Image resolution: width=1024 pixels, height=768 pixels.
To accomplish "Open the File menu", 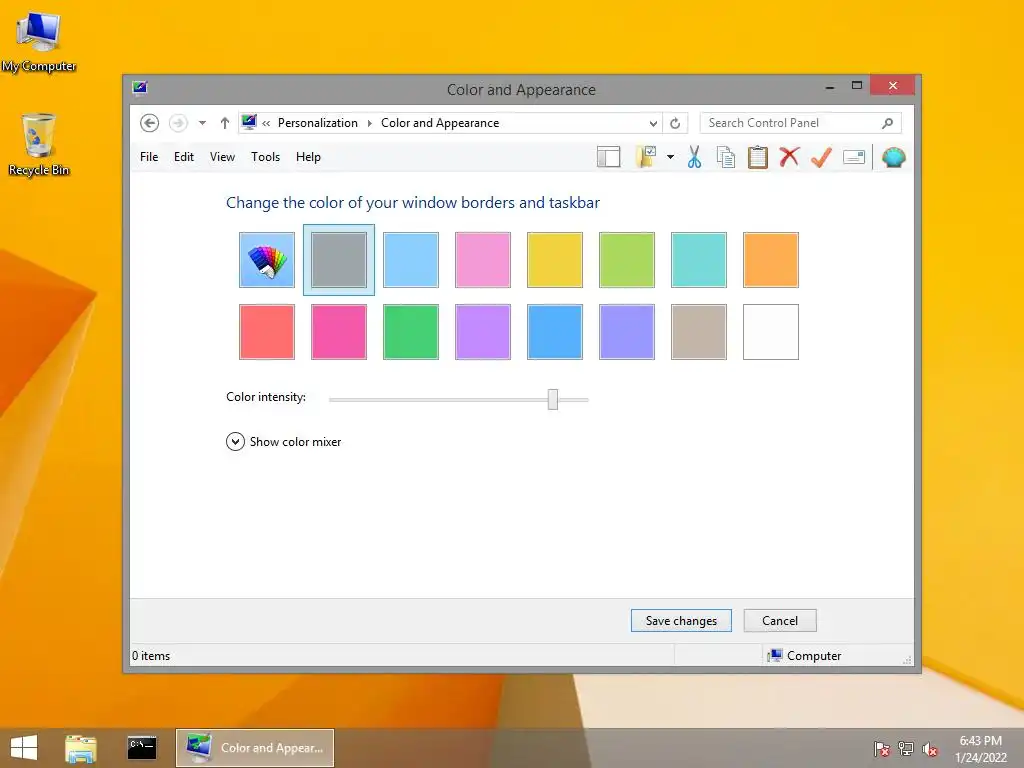I will pos(149,157).
